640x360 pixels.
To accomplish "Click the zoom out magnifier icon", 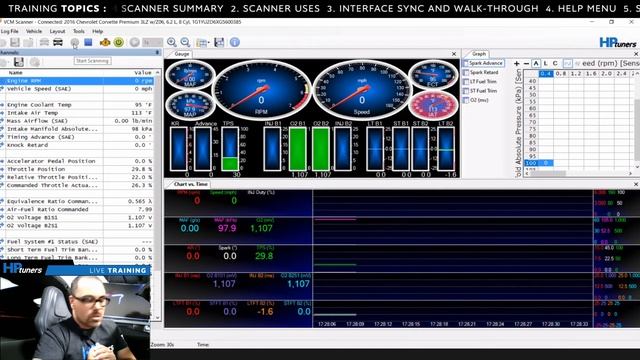I will 185,42.
